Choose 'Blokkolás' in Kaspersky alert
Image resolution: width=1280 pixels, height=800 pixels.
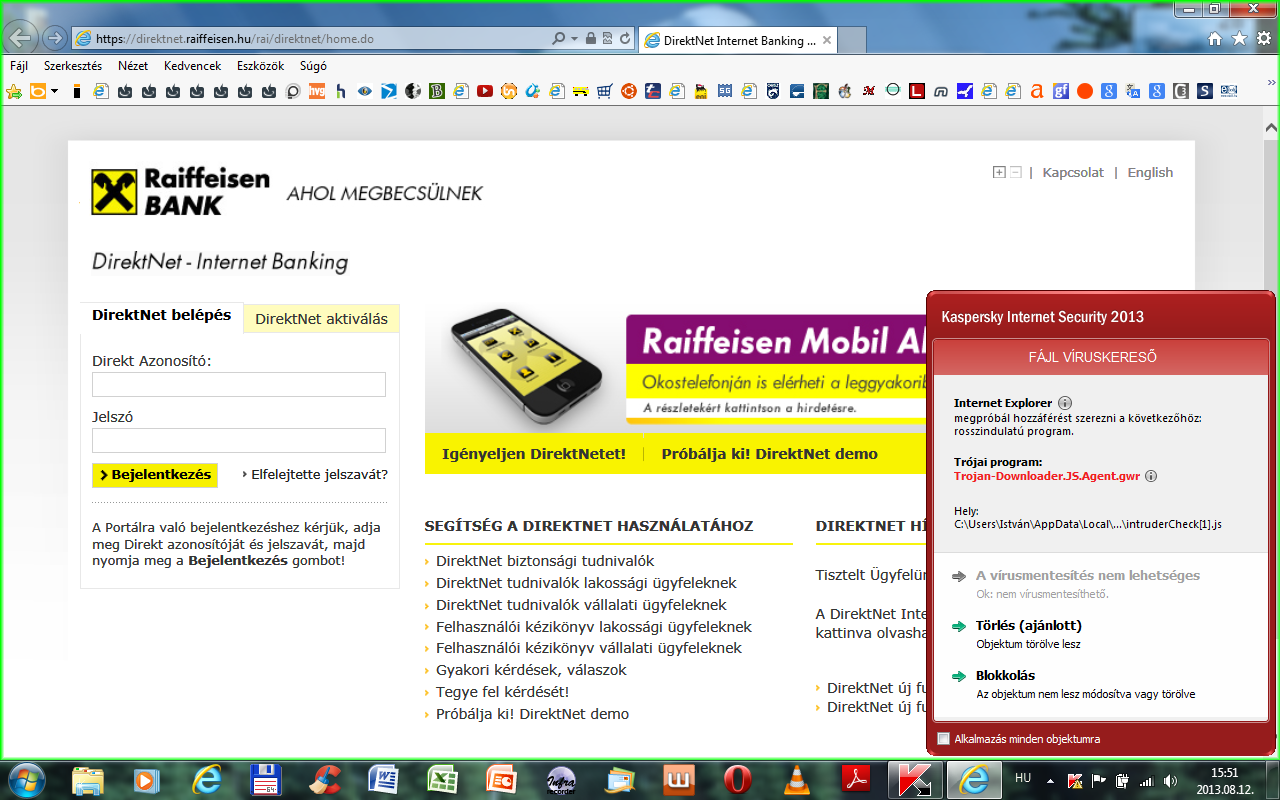point(1005,676)
